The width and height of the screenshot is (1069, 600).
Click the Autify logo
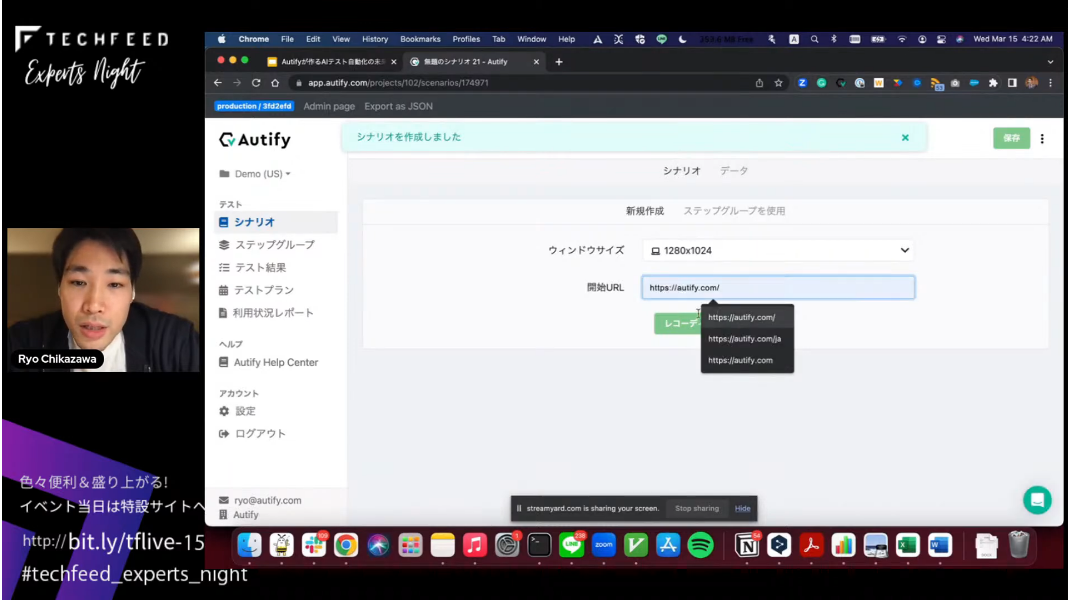click(255, 140)
